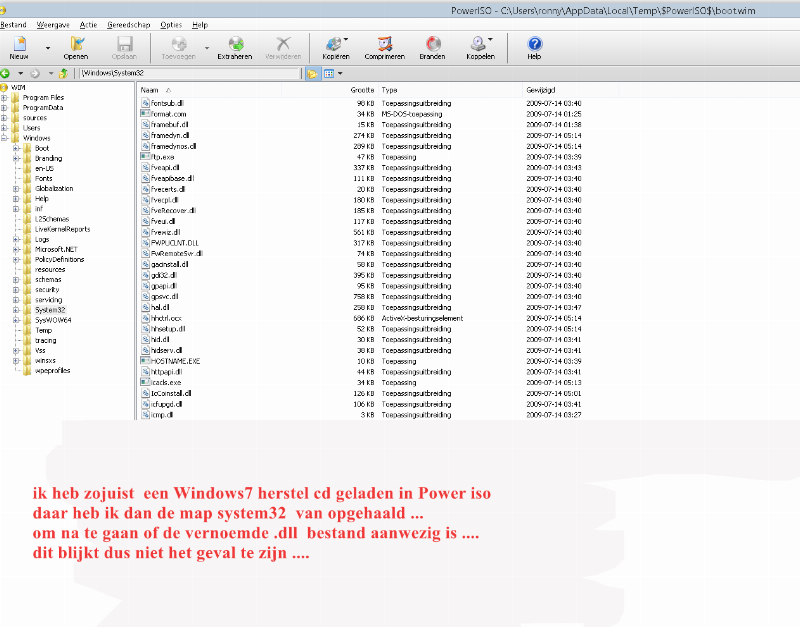Screen dimensions: 800x627
Task: Expand the sources tree node
Action: click(4, 118)
